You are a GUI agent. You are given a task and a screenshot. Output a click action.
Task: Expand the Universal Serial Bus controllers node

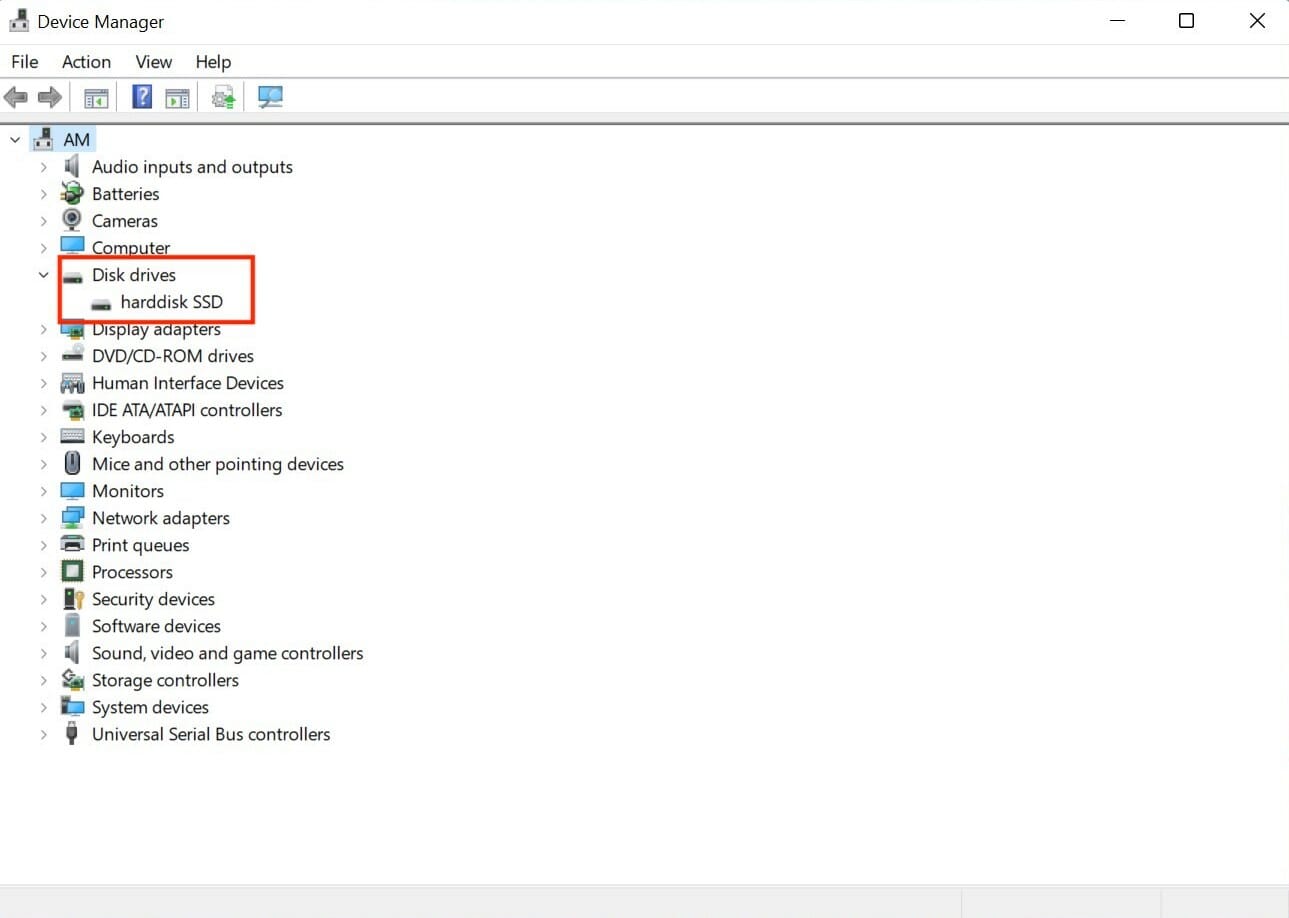click(43, 734)
